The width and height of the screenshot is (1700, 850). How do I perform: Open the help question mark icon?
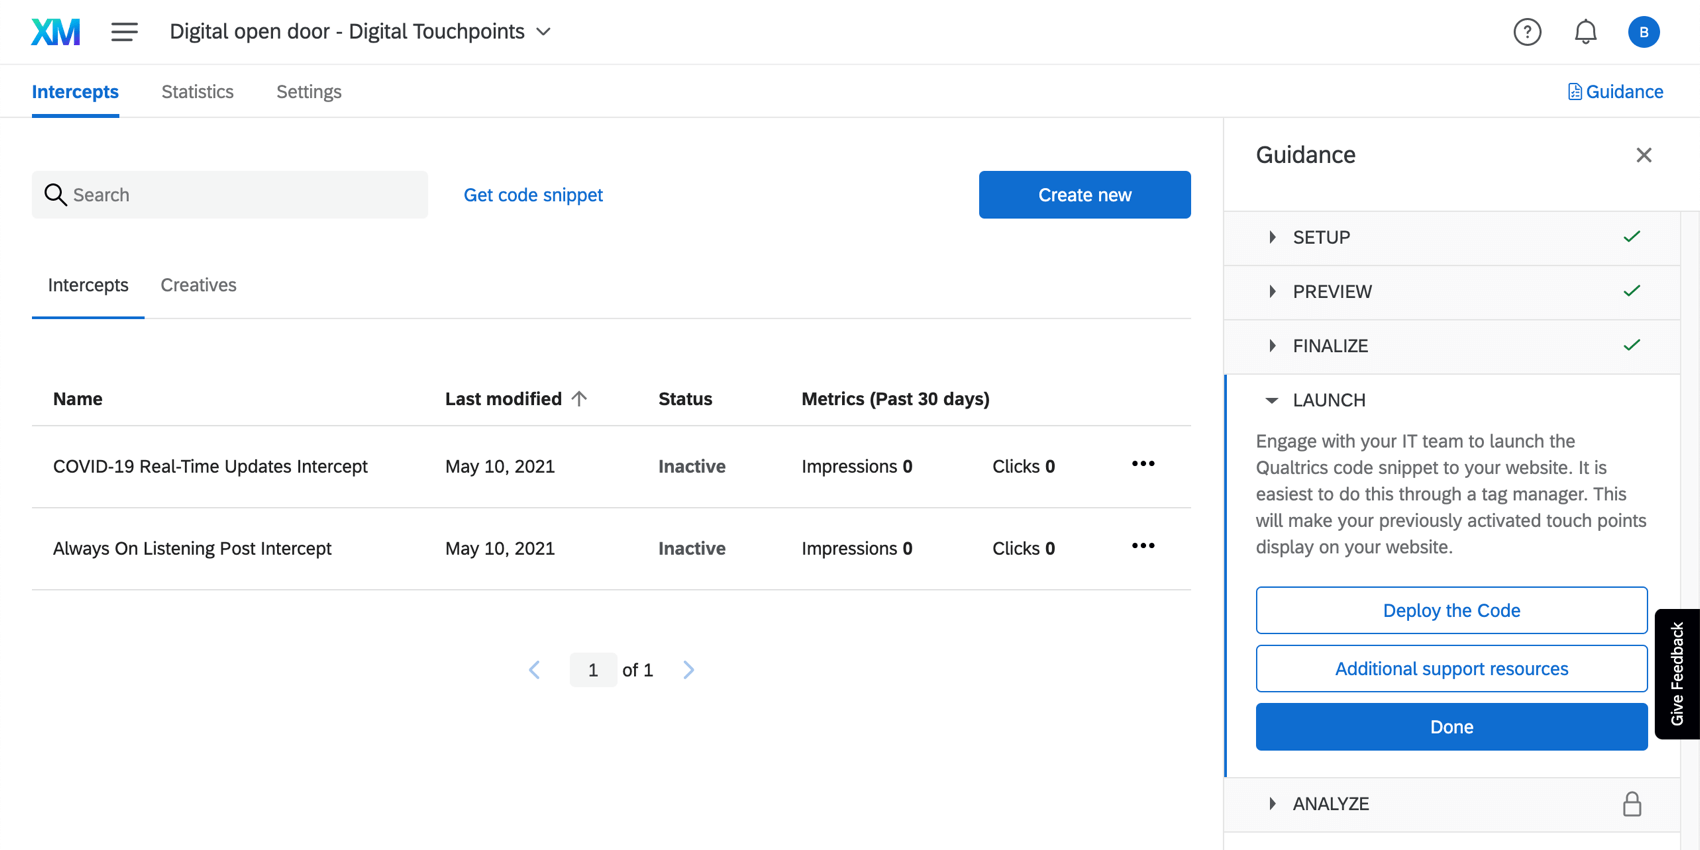click(1527, 32)
